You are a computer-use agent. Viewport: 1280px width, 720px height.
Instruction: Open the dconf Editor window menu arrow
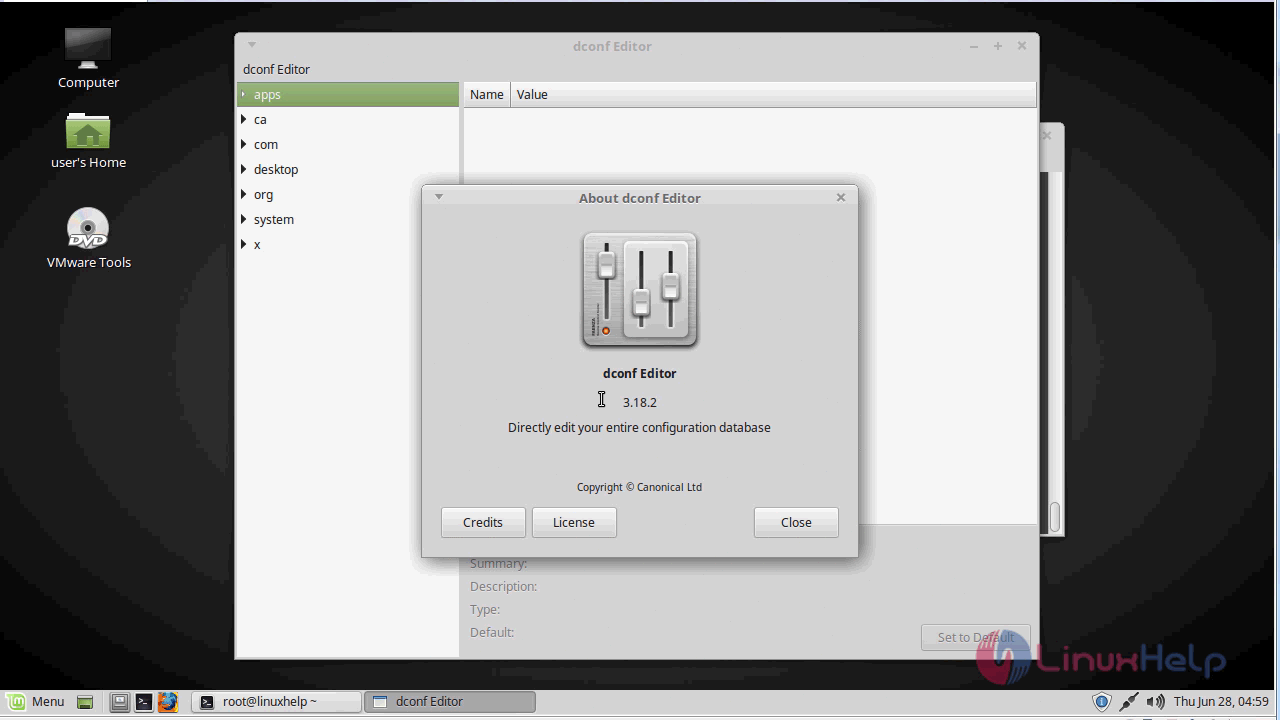[x=252, y=45]
